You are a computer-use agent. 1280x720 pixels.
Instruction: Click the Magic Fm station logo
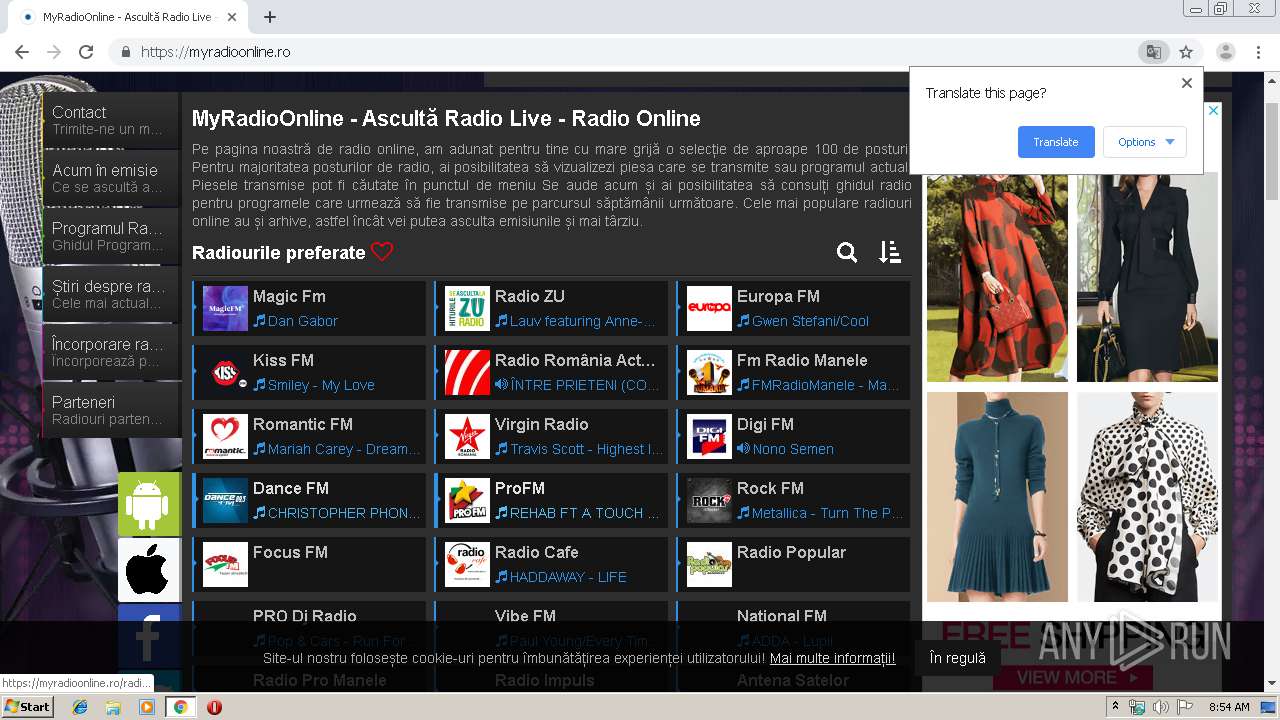225,308
